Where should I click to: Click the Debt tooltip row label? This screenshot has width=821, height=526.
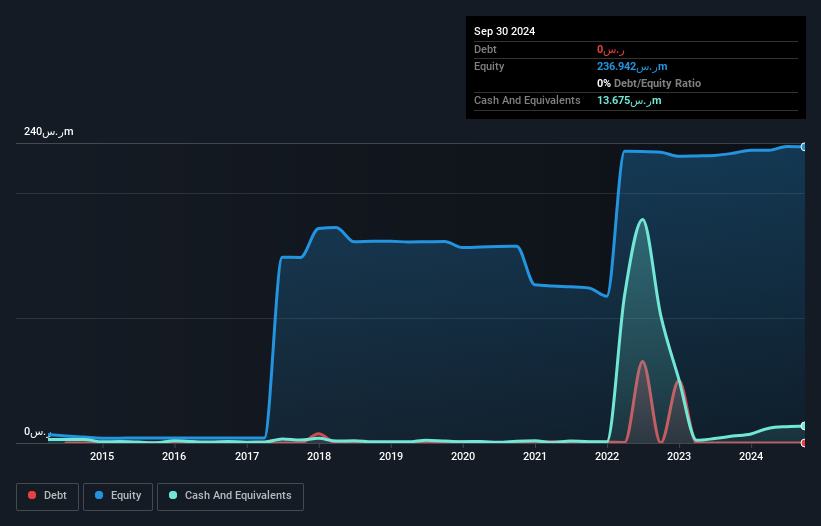pos(485,49)
